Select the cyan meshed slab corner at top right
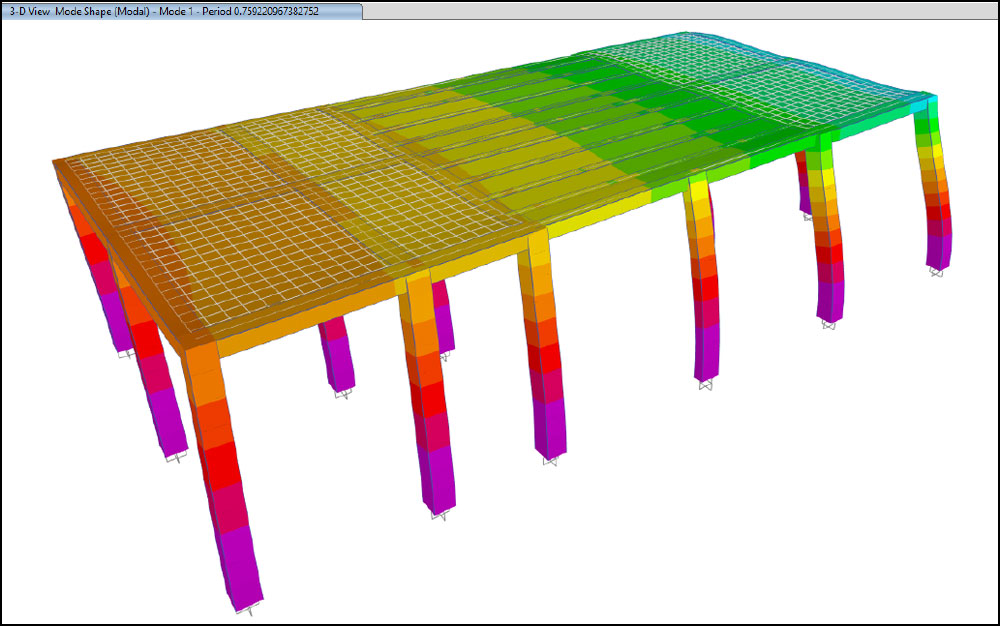Image resolution: width=1000 pixels, height=626 pixels. (880, 80)
